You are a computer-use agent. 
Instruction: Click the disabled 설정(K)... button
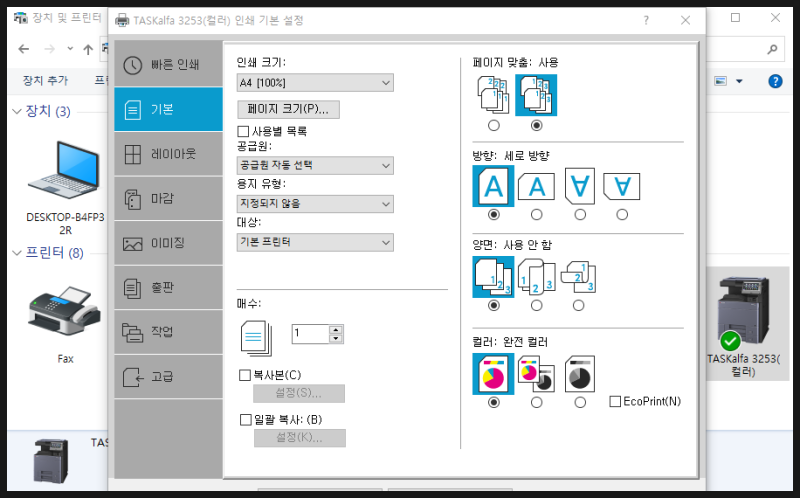299,438
